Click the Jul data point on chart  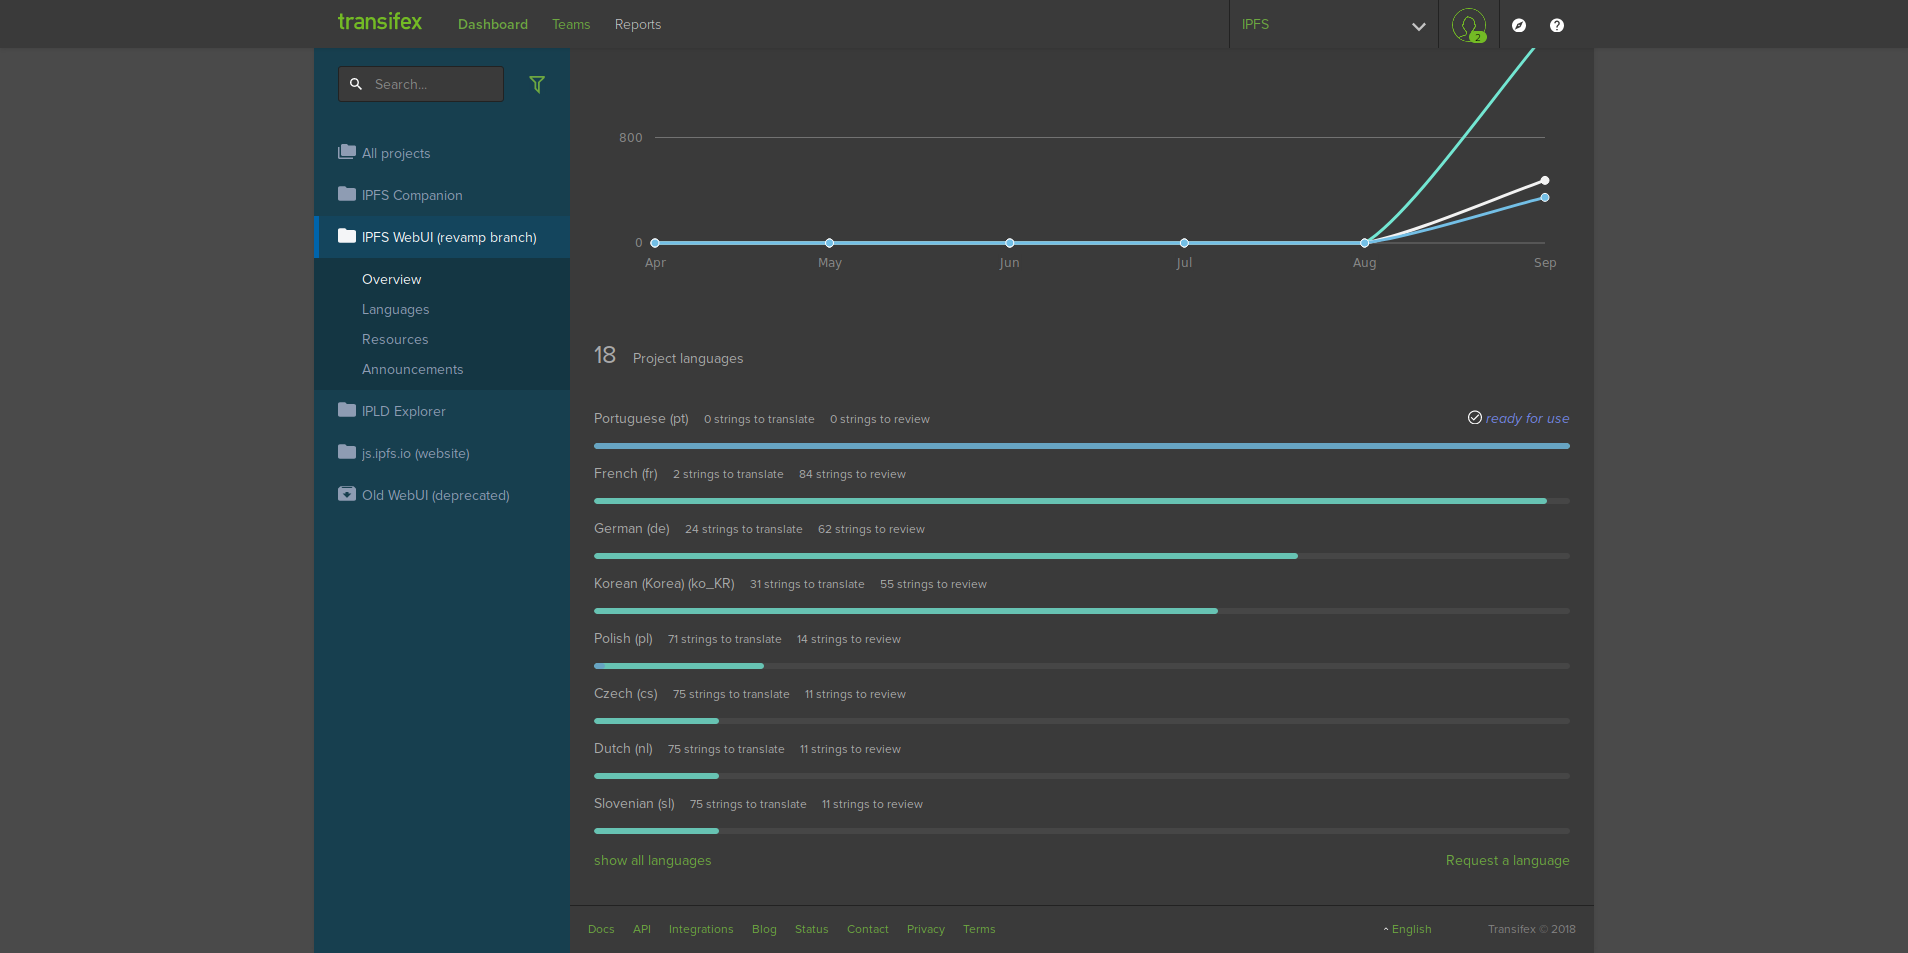[1184, 243]
